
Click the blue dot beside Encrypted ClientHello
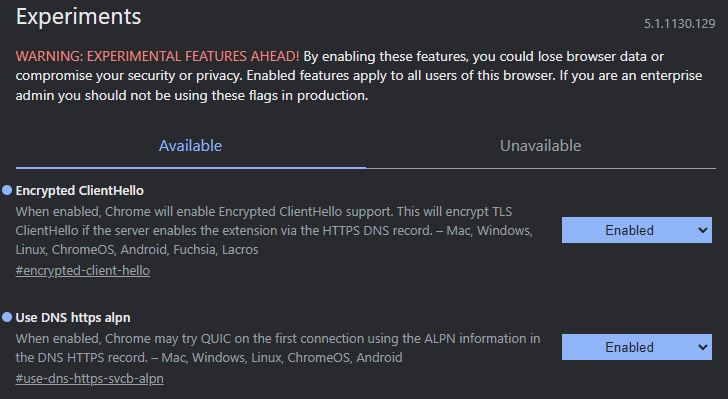[7, 190]
